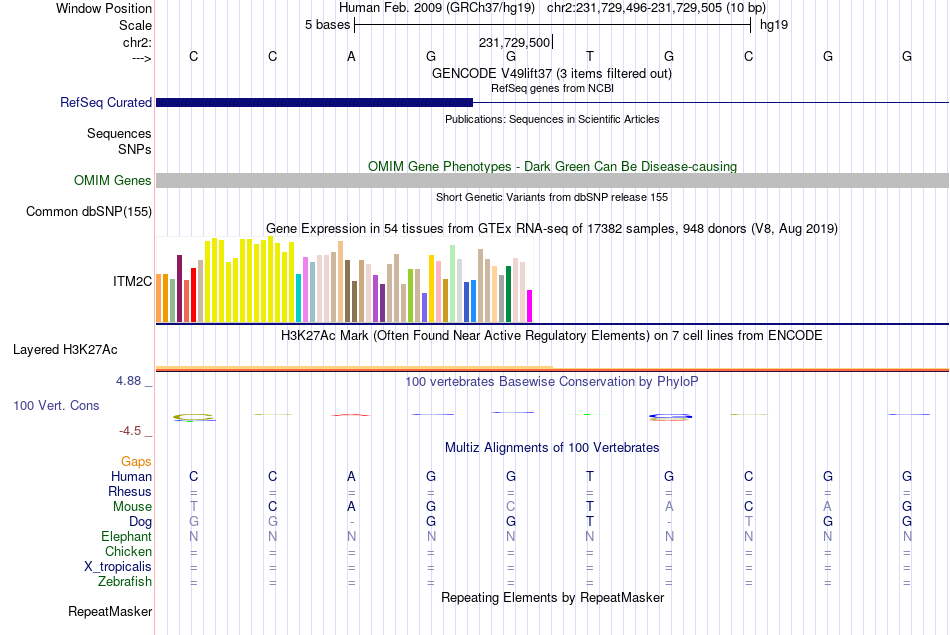
Task: Click the hg19 label beside scale bar
Action: 774,25
